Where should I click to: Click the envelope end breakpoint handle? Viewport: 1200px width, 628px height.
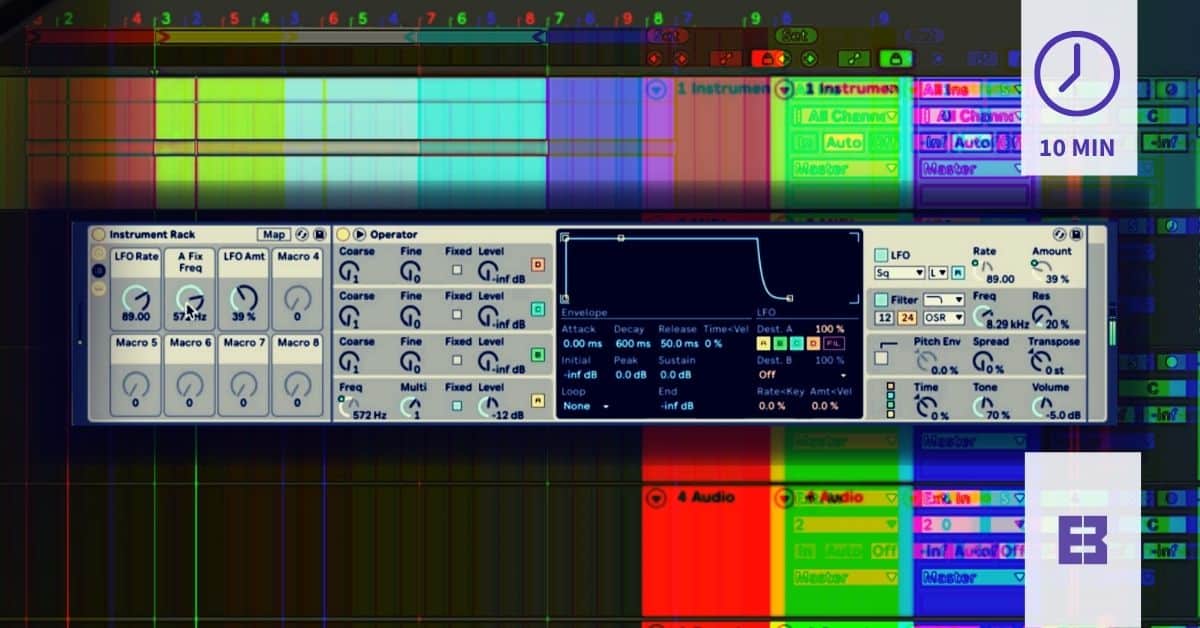789,297
